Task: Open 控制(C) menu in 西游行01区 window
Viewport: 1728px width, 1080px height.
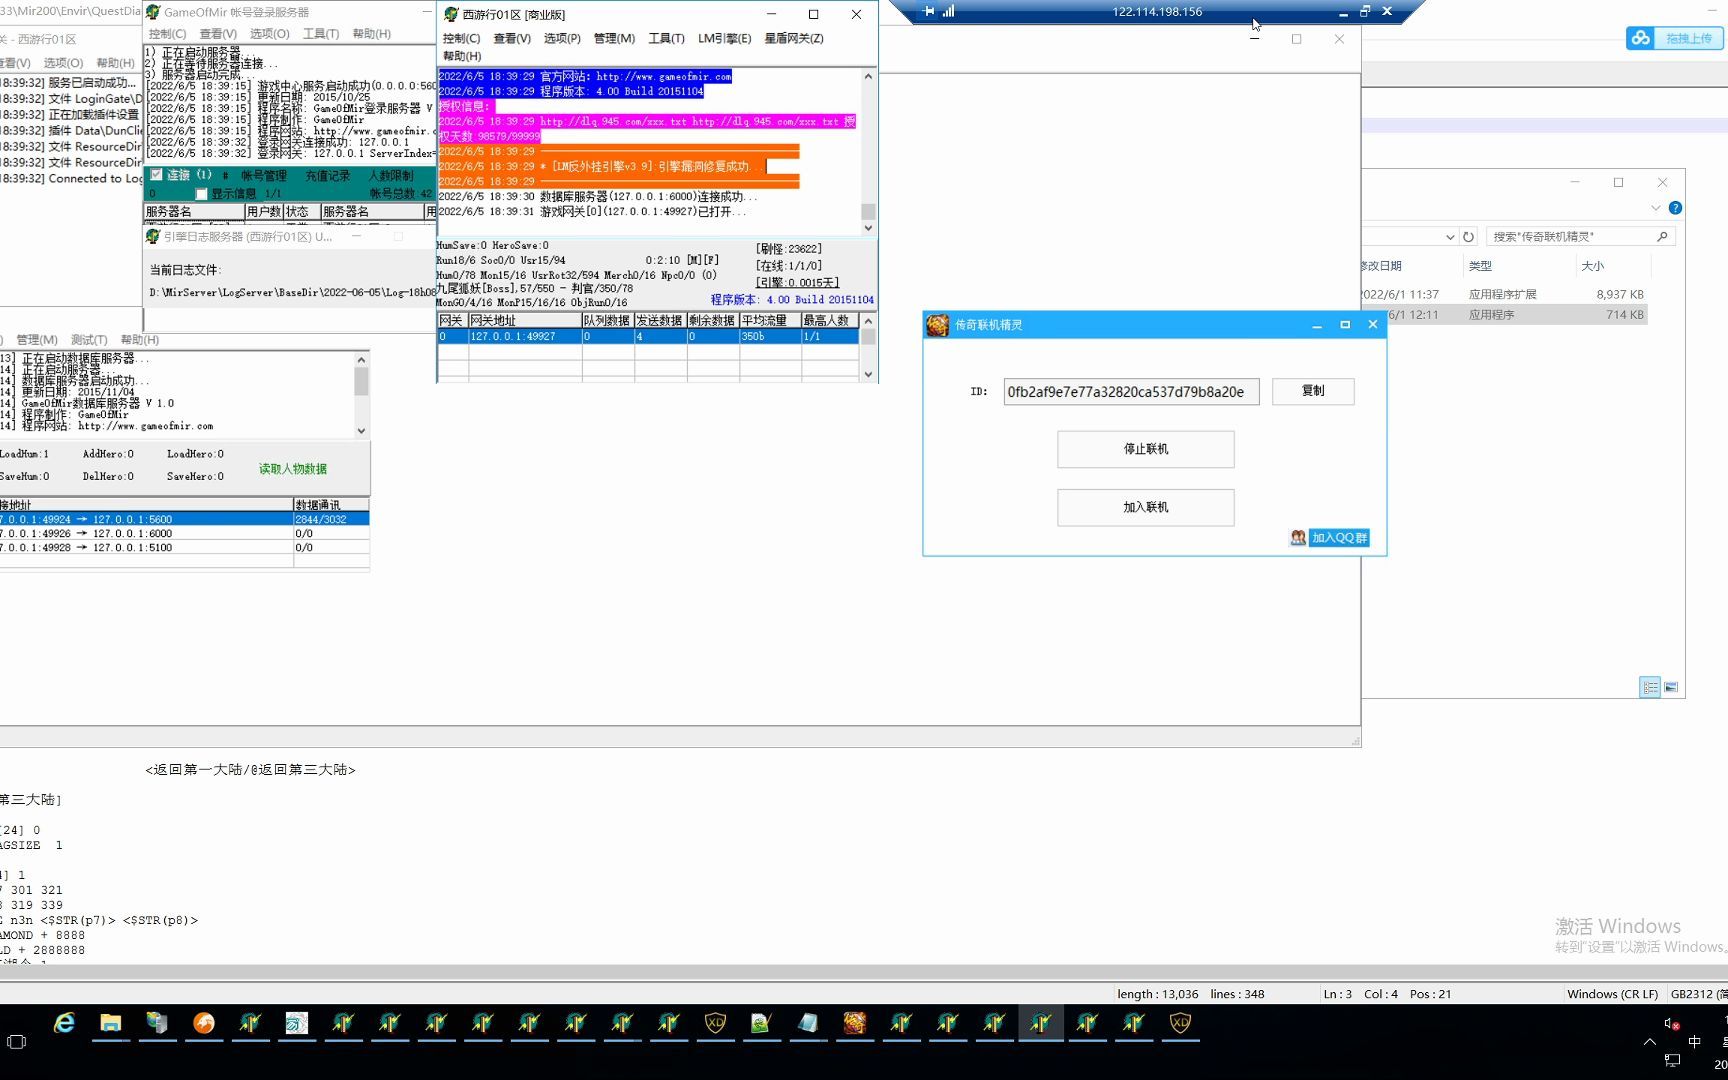Action: (x=461, y=38)
